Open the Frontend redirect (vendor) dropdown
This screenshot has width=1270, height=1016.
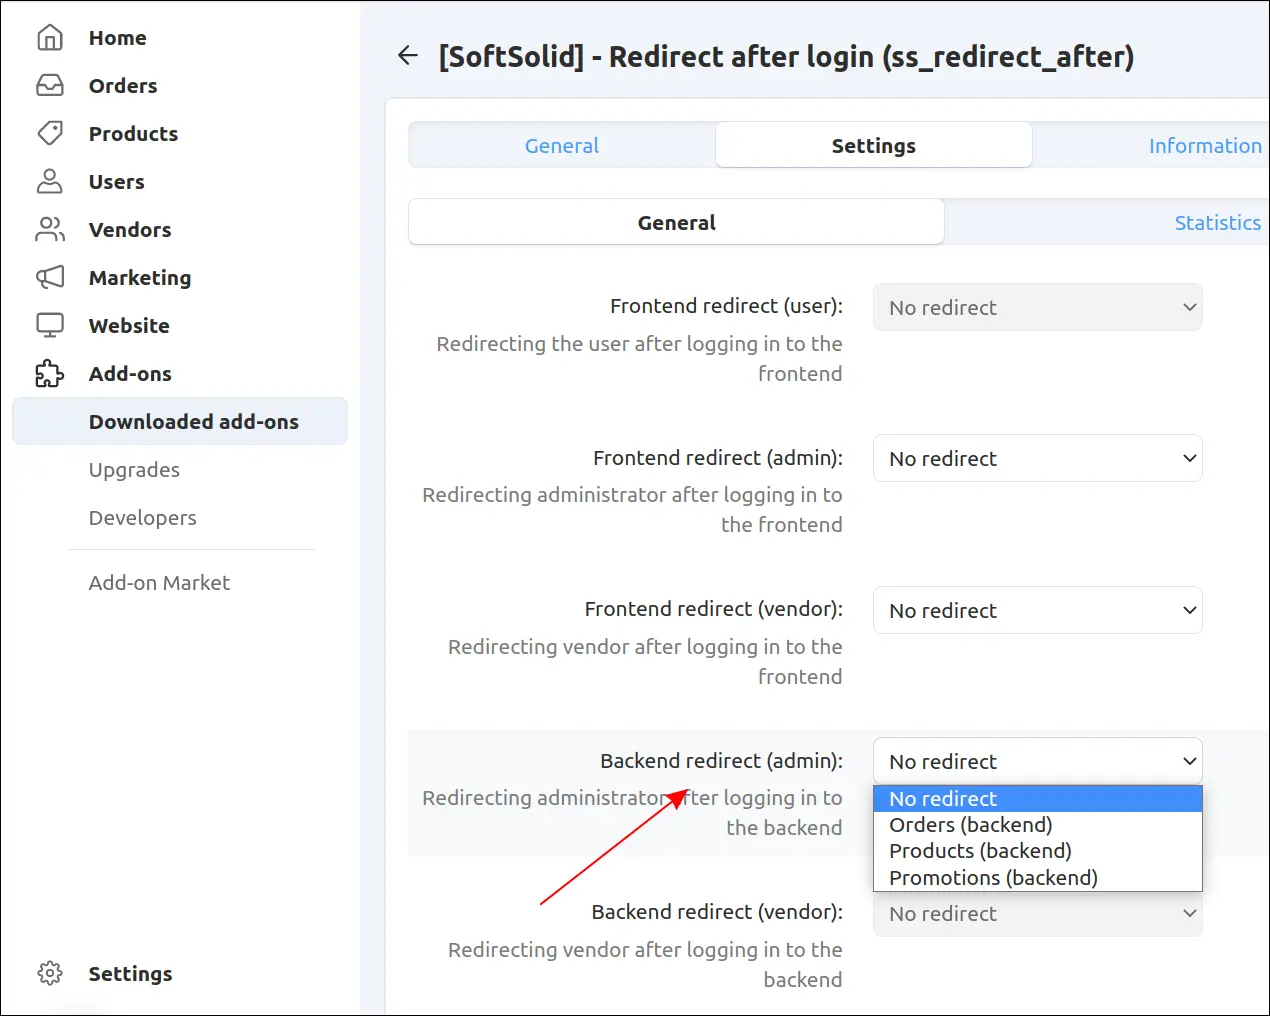(x=1037, y=610)
